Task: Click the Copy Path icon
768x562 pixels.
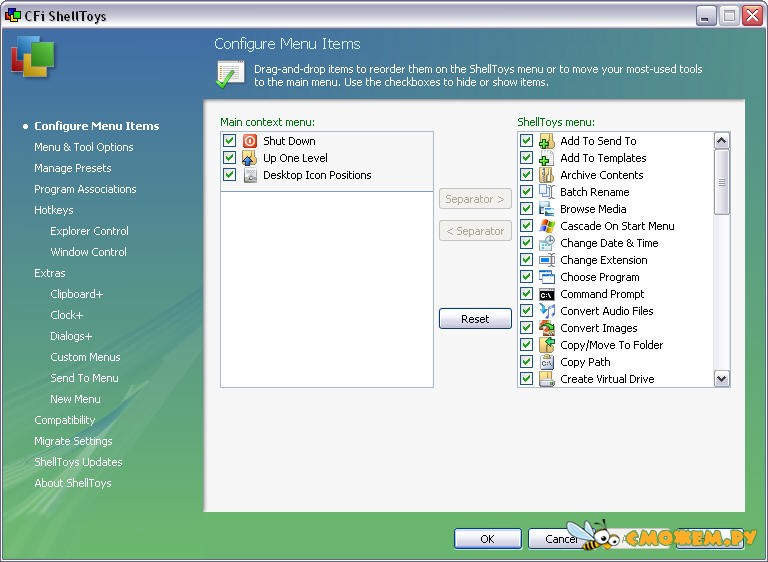Action: tap(547, 362)
